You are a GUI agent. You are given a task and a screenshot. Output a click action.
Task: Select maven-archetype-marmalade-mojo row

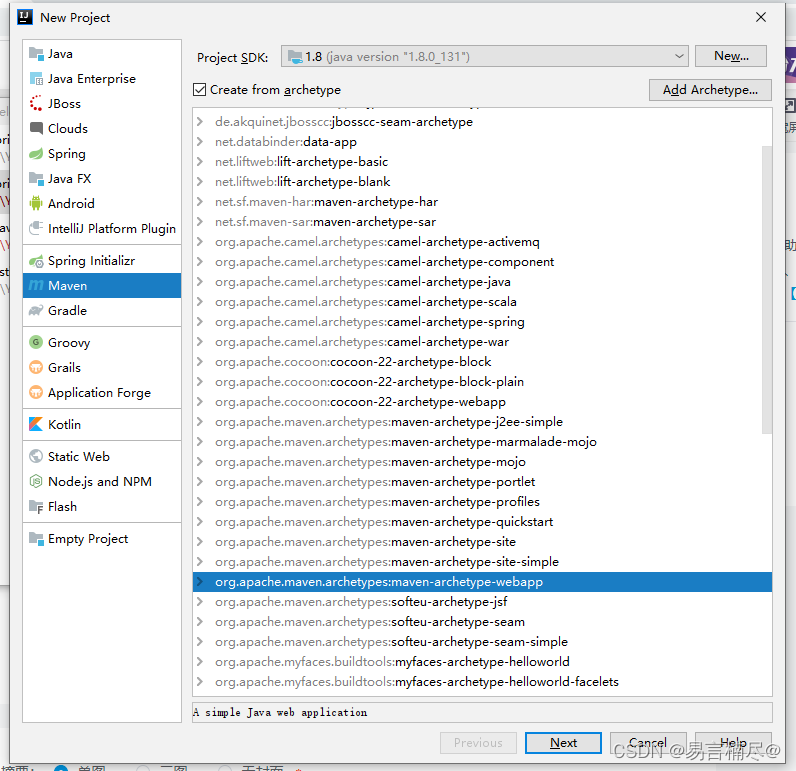point(482,442)
